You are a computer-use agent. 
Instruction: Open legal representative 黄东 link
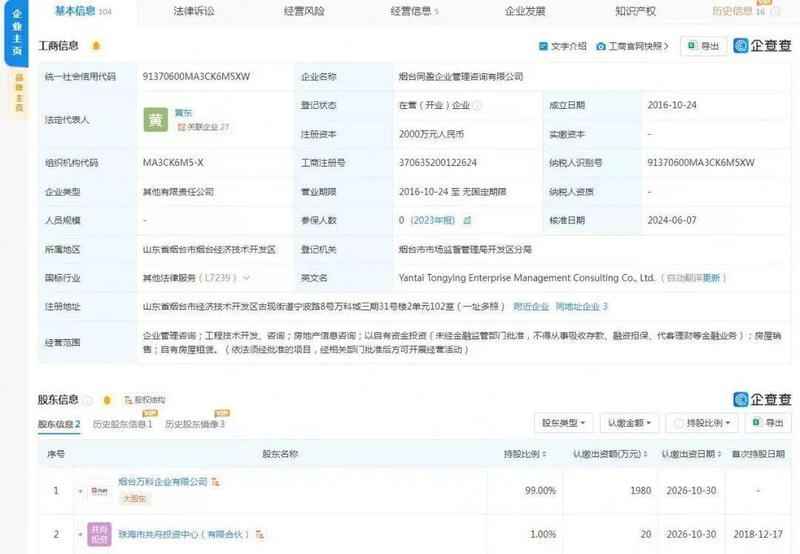(183, 113)
